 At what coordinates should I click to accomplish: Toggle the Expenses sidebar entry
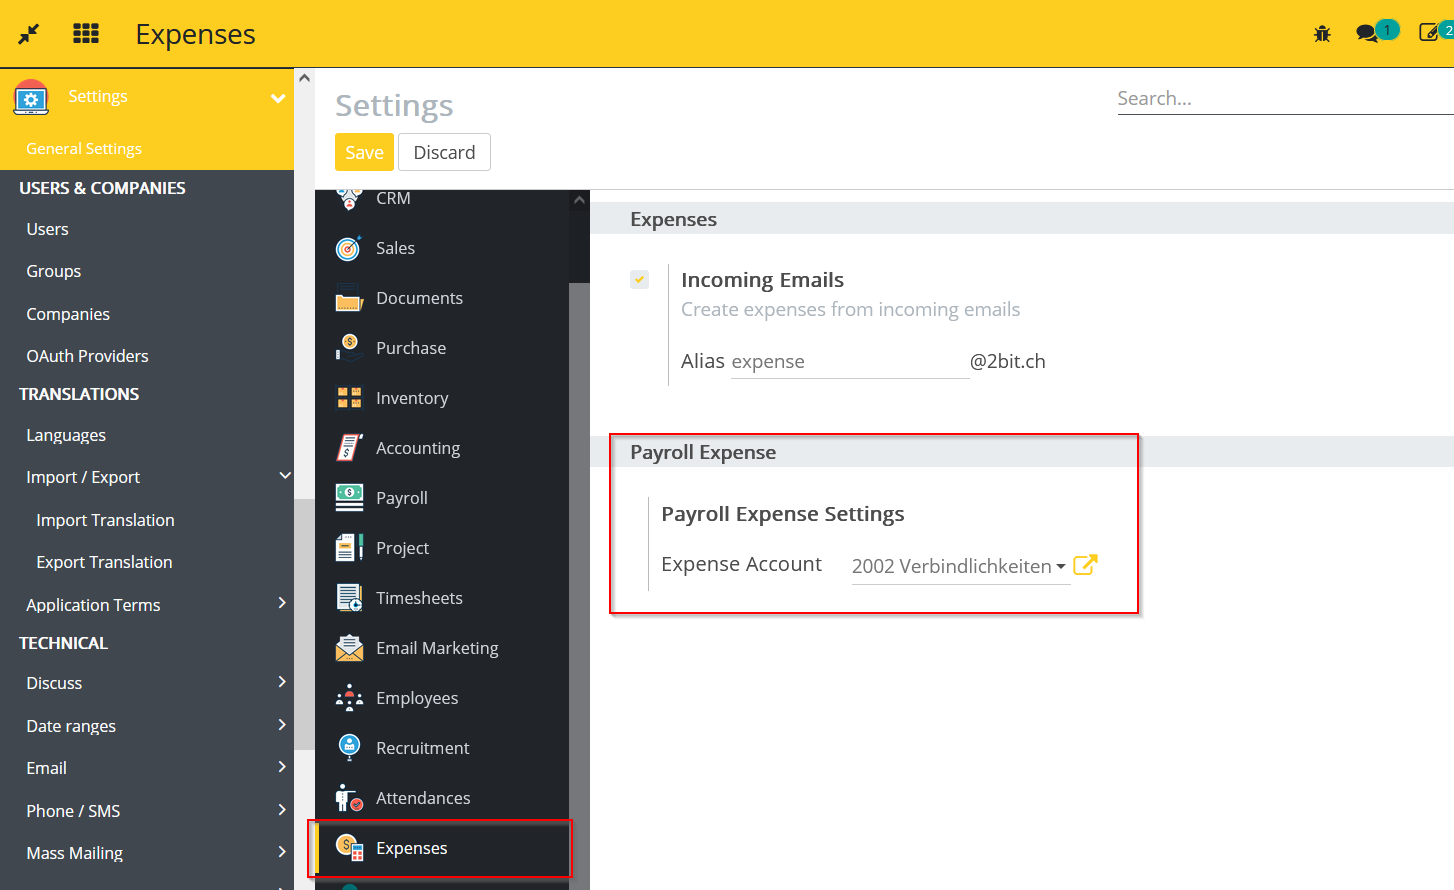point(413,847)
